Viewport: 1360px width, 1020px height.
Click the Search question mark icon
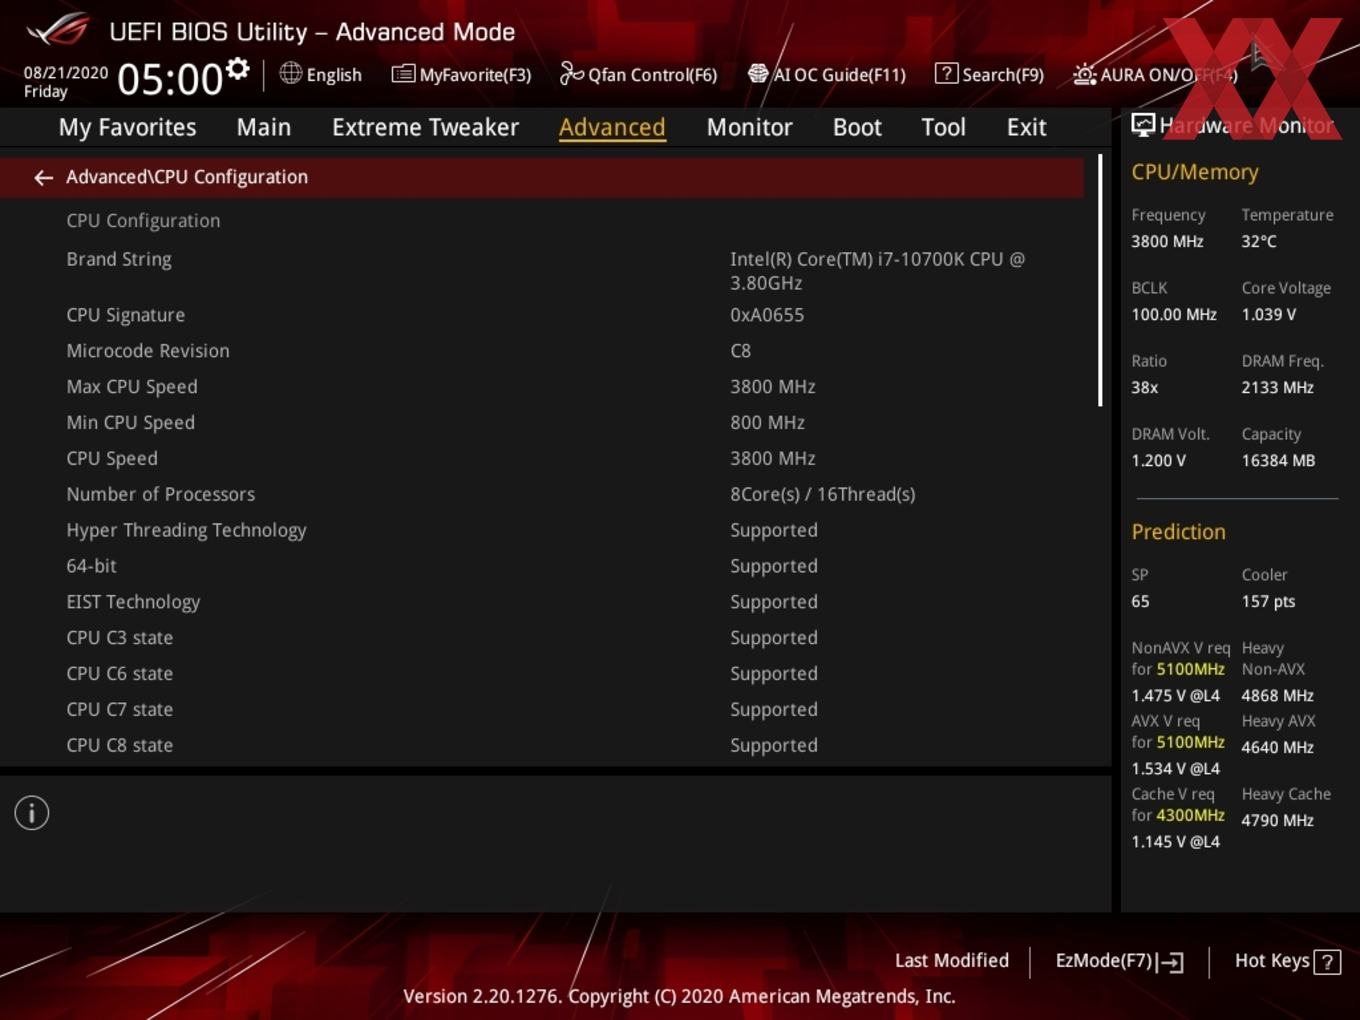tap(946, 73)
